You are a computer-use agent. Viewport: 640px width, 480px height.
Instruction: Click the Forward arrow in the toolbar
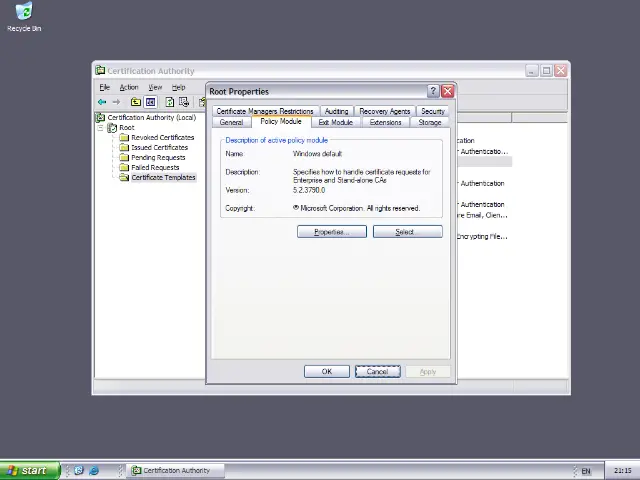click(116, 102)
